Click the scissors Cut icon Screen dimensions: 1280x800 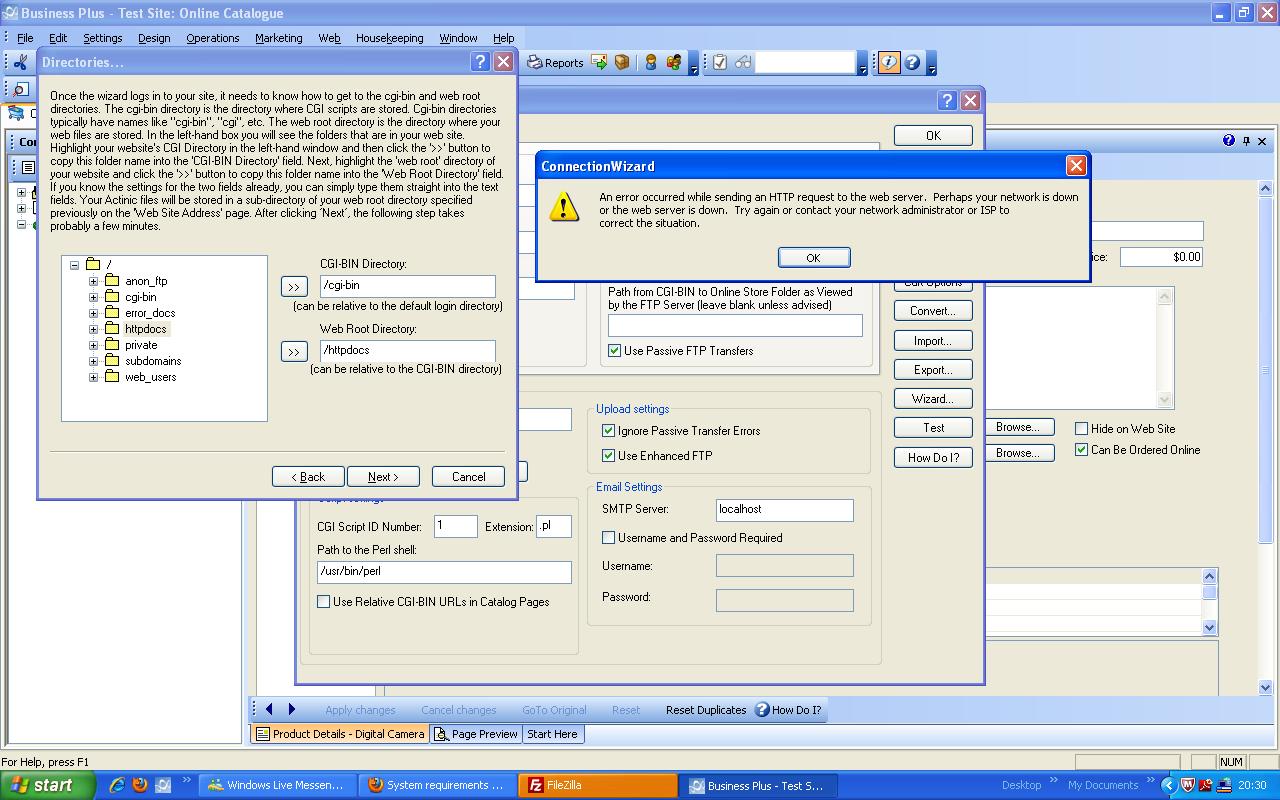pos(20,63)
